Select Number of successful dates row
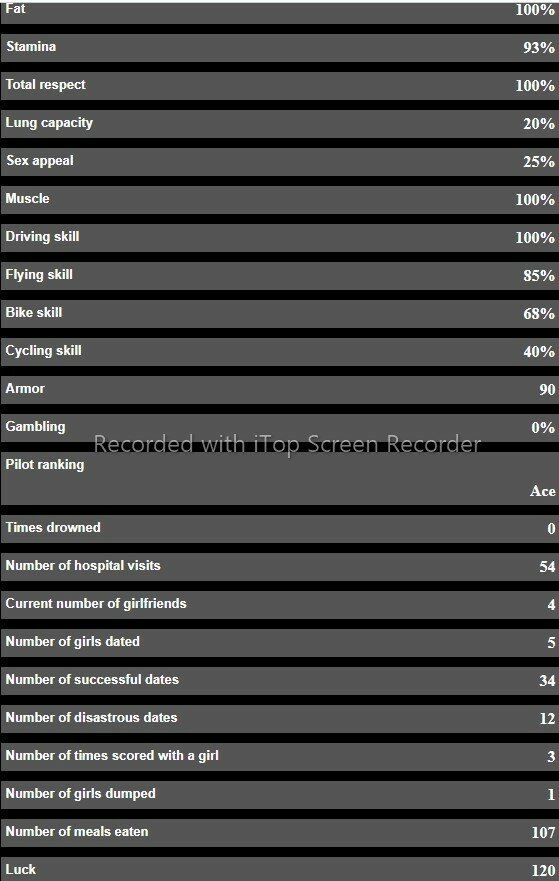Image resolution: width=559 pixels, height=881 pixels. pos(279,681)
